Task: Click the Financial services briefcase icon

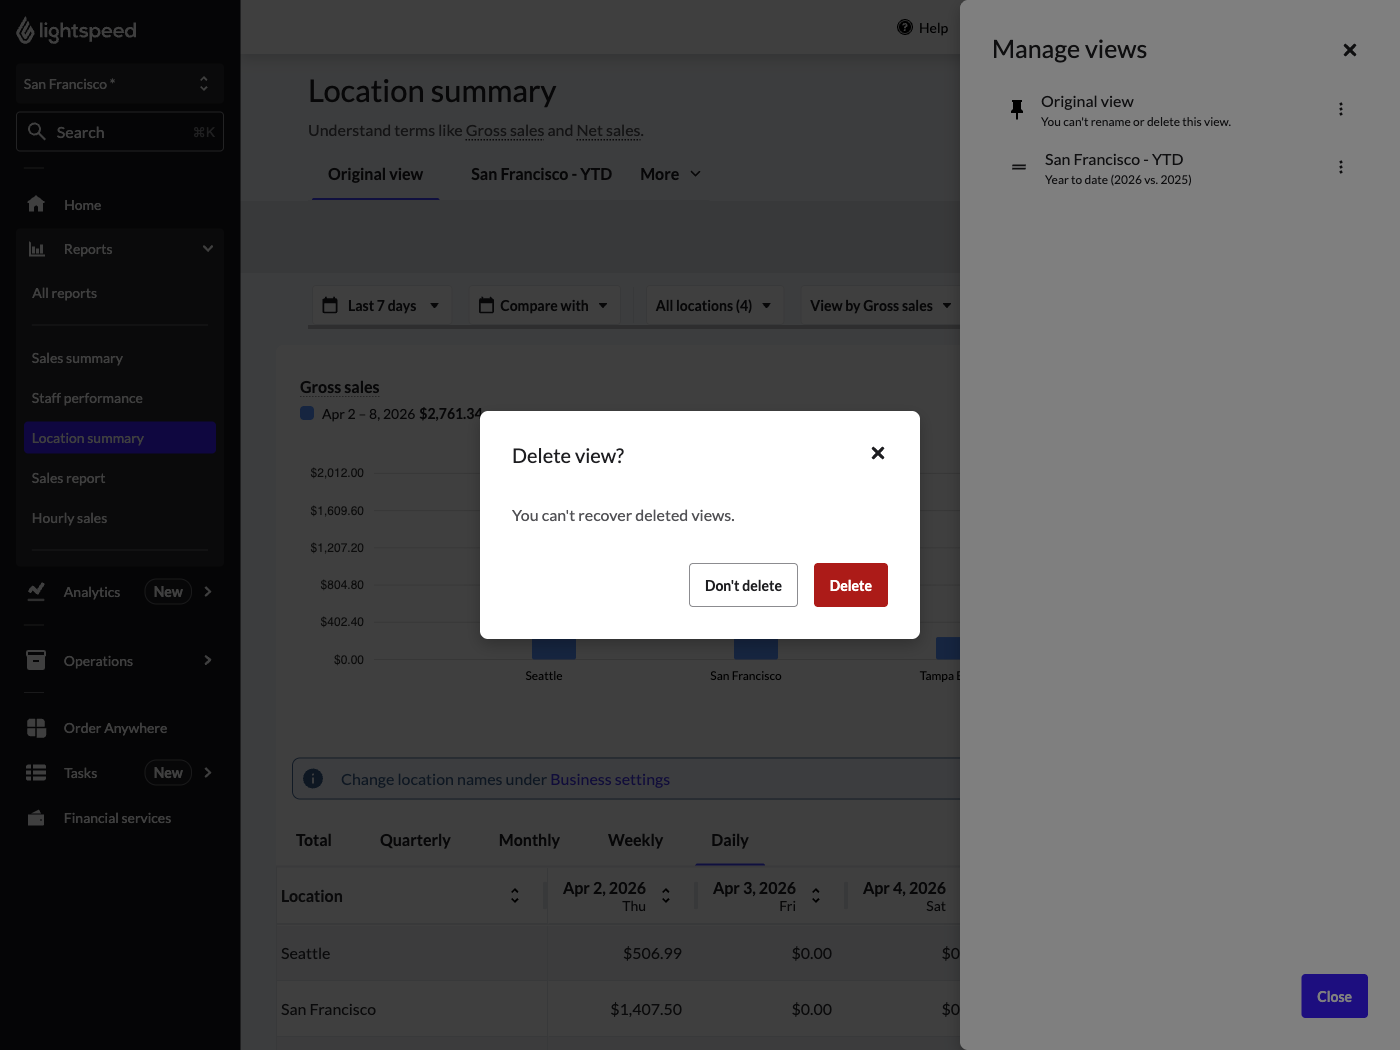Action: coord(35,817)
